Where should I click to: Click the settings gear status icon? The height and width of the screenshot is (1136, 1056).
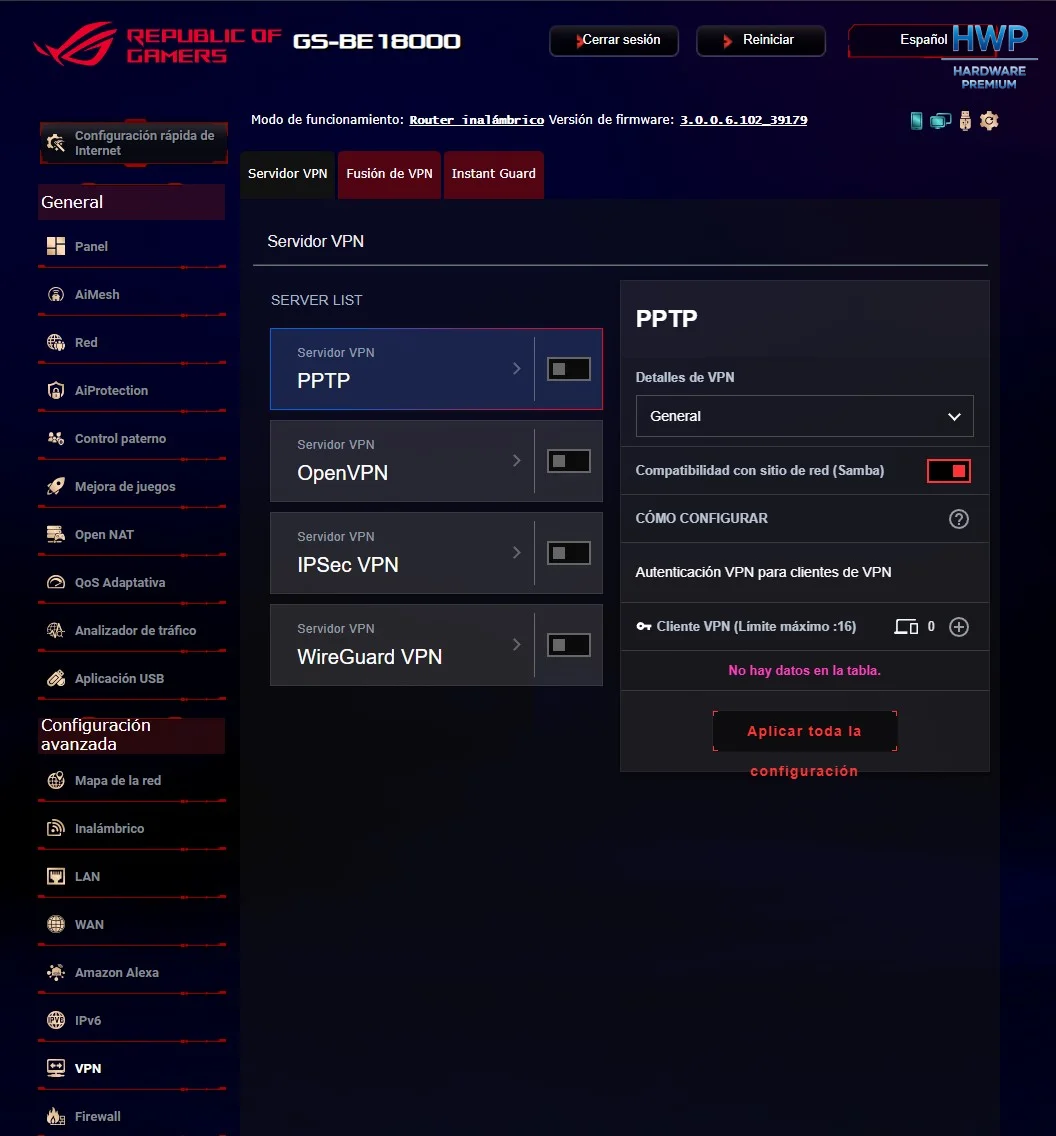(x=989, y=120)
